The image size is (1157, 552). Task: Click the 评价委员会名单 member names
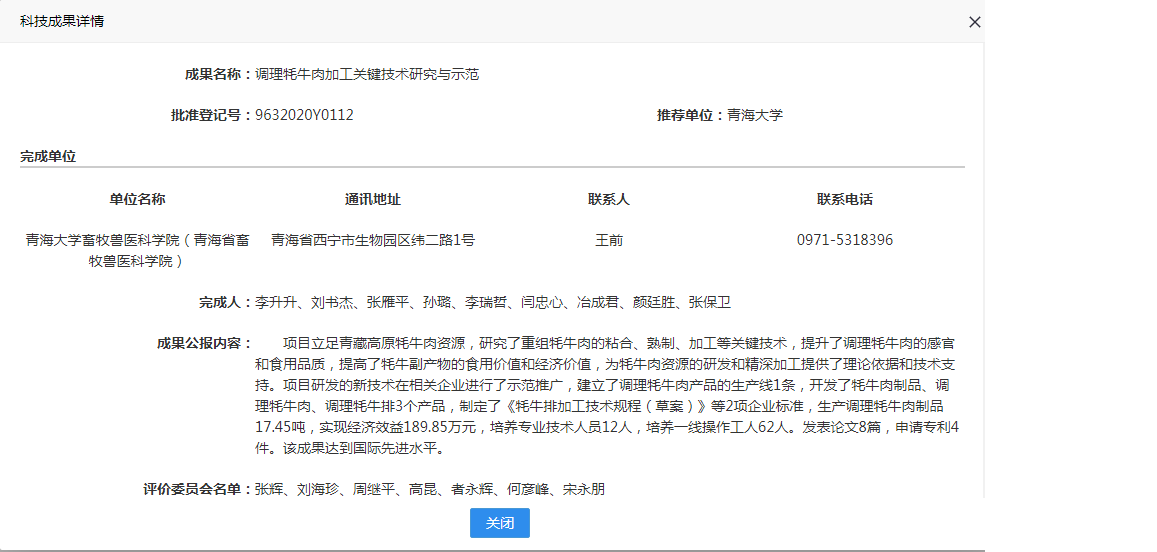[x=430, y=489]
